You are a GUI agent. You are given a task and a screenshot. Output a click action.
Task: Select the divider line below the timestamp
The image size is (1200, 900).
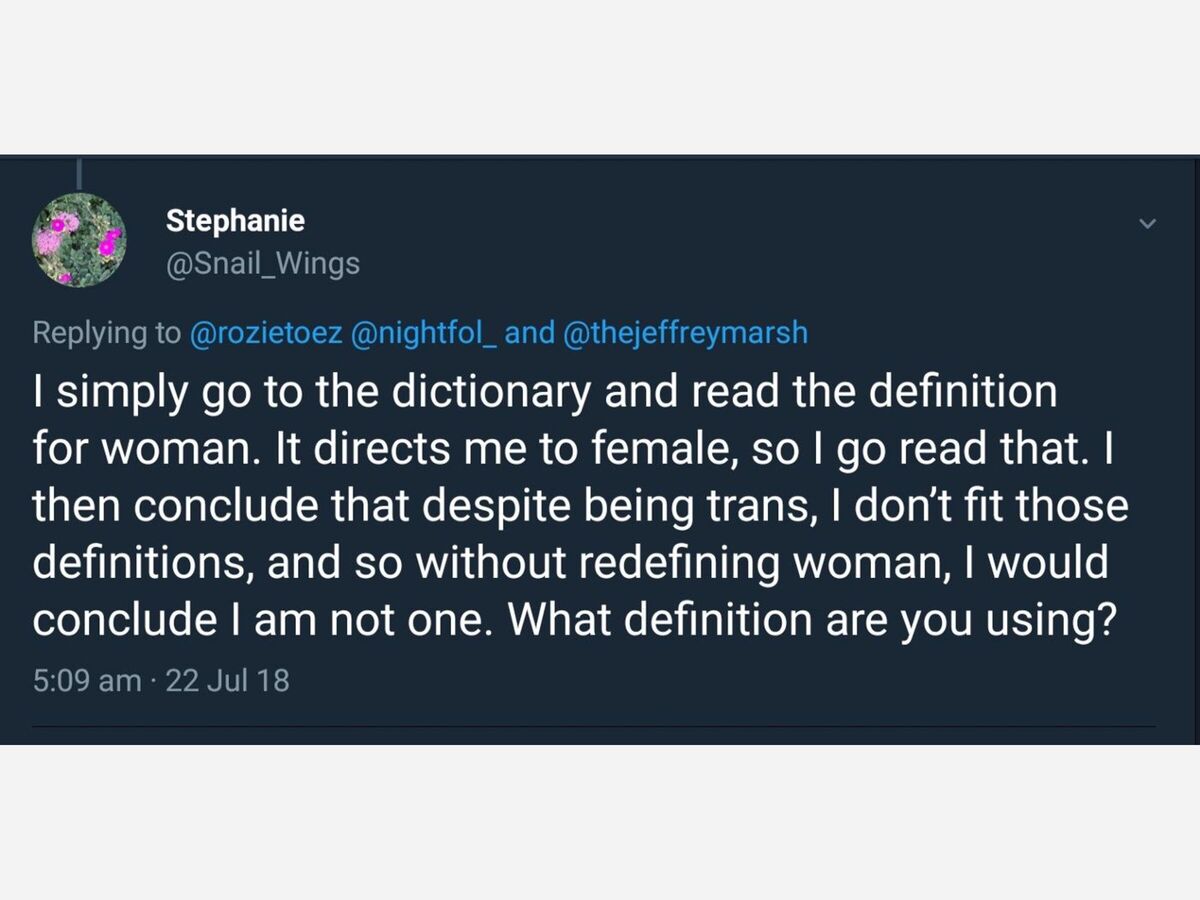coord(594,725)
